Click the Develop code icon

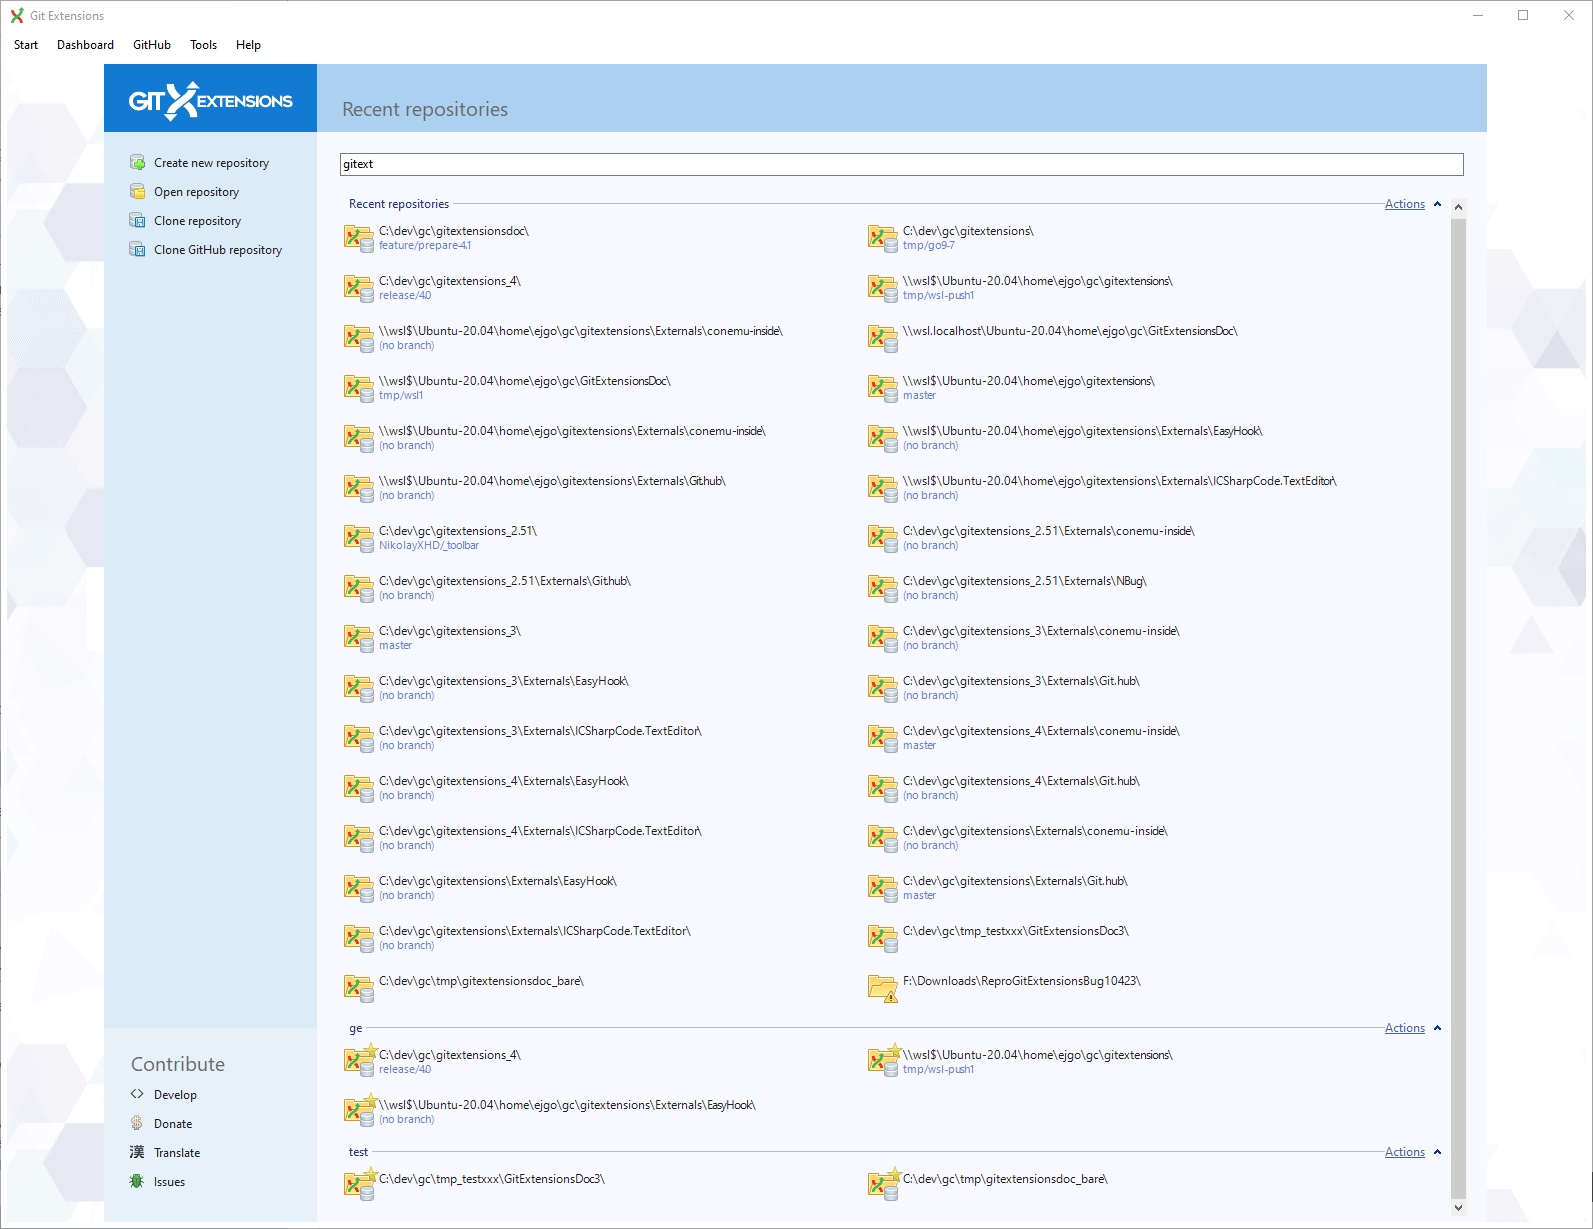click(137, 1094)
